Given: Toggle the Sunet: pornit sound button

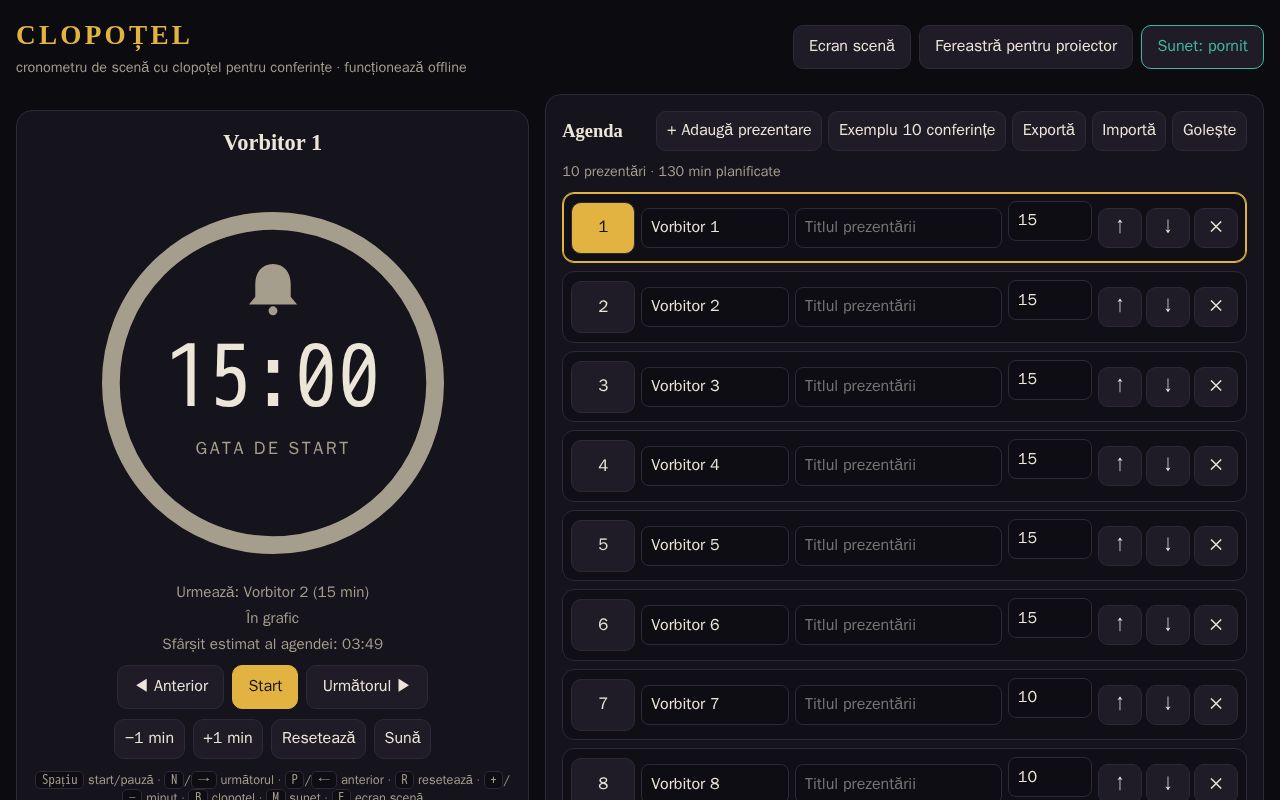Looking at the screenshot, I should (x=1202, y=47).
